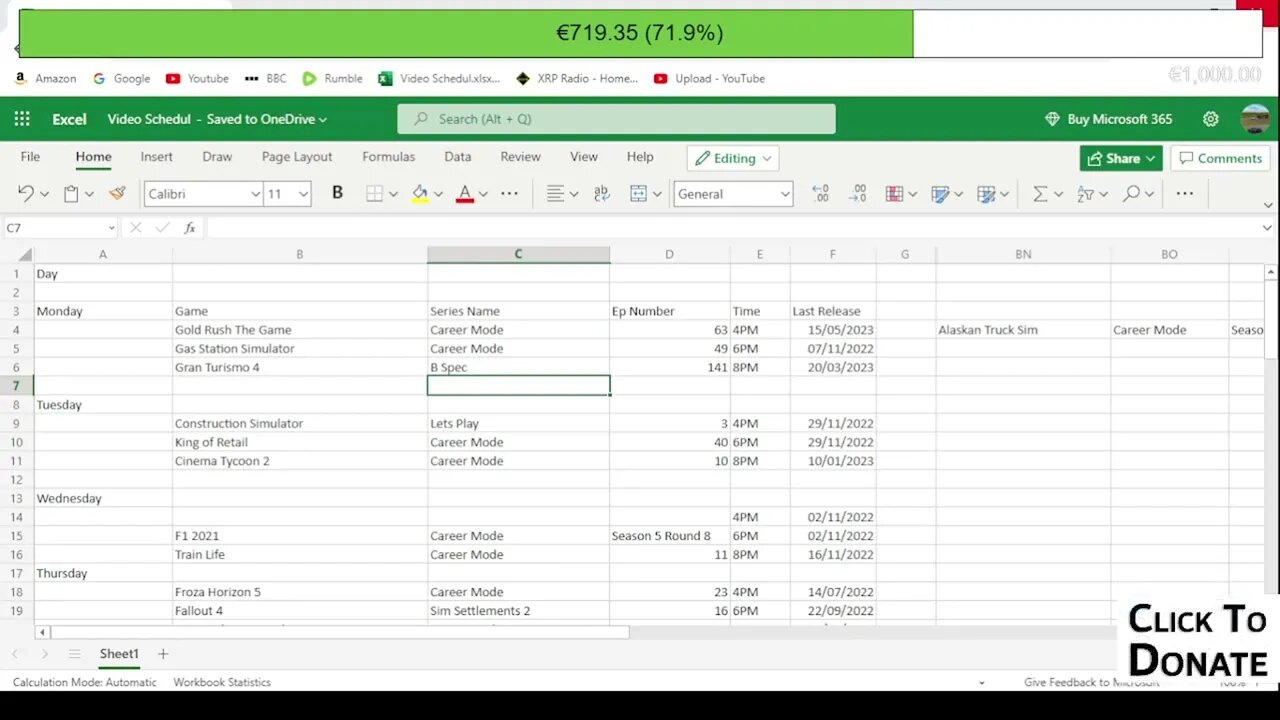Switch to the Draw tab

217,157
